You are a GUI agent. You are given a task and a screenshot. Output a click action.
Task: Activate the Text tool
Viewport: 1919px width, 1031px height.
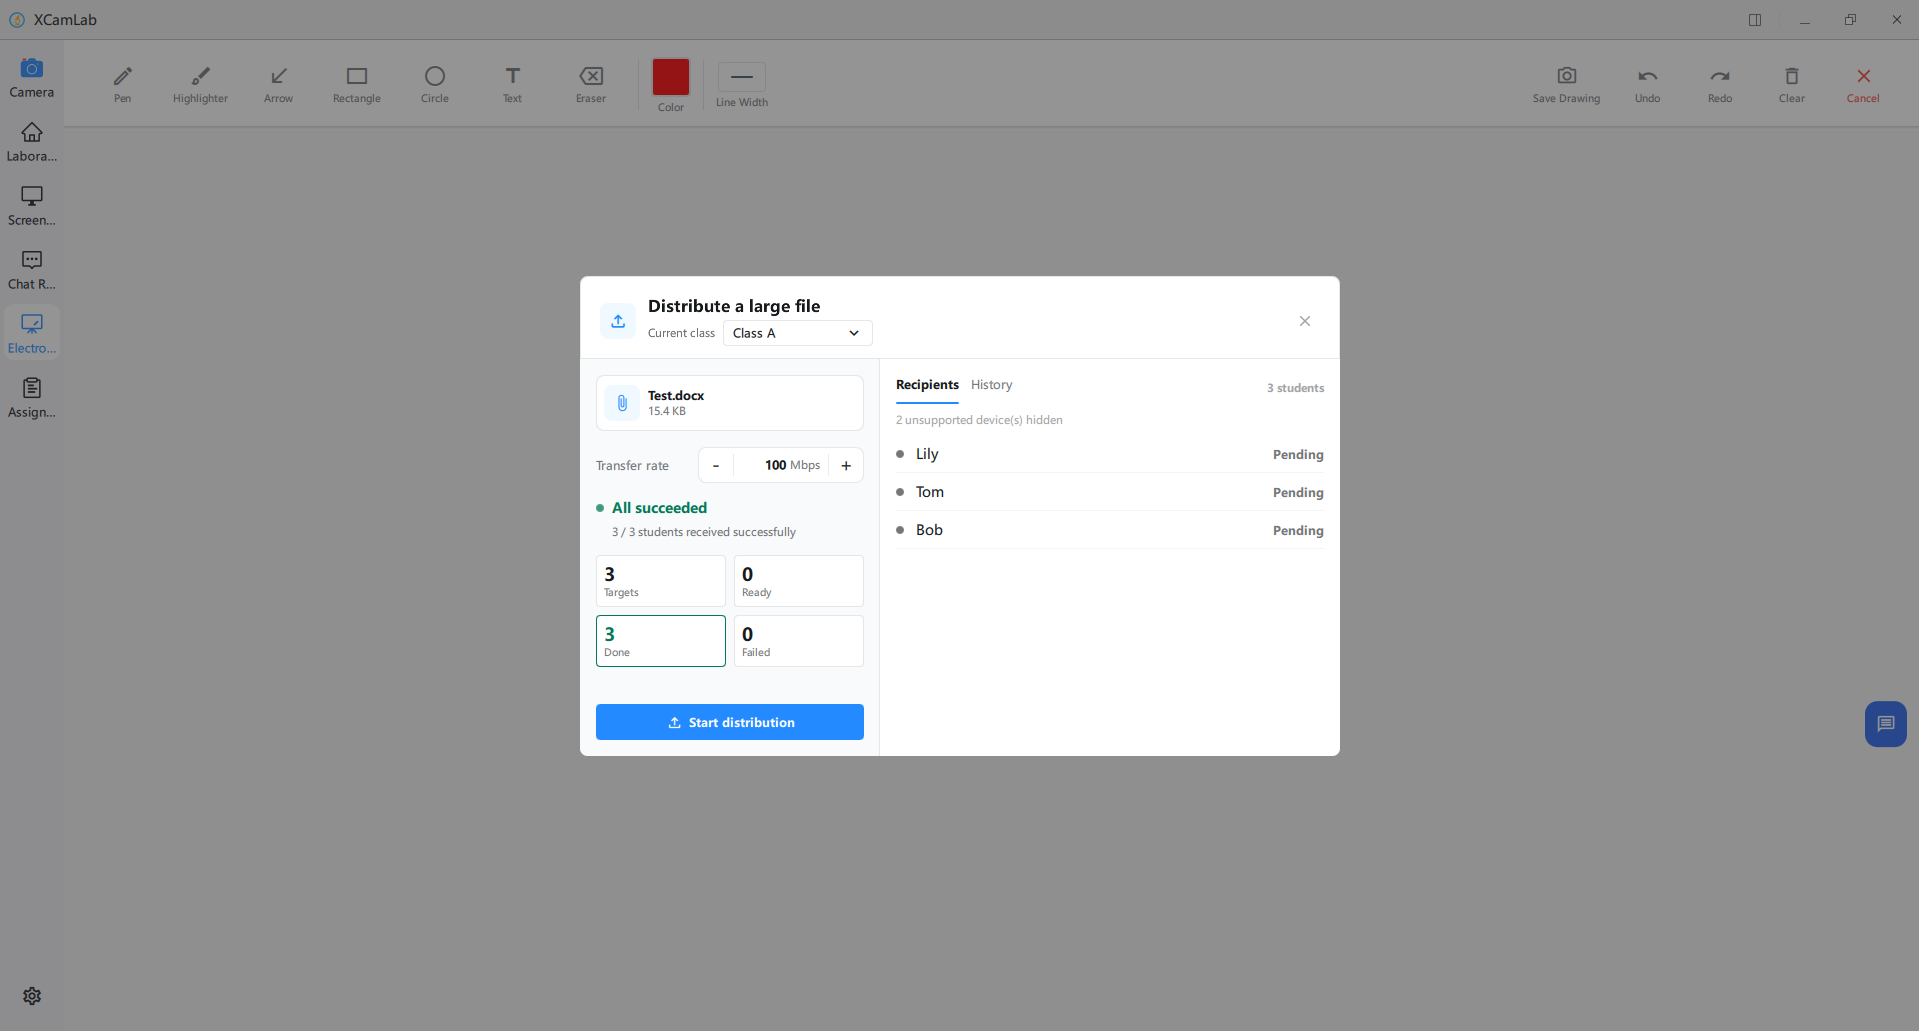pyautogui.click(x=512, y=84)
